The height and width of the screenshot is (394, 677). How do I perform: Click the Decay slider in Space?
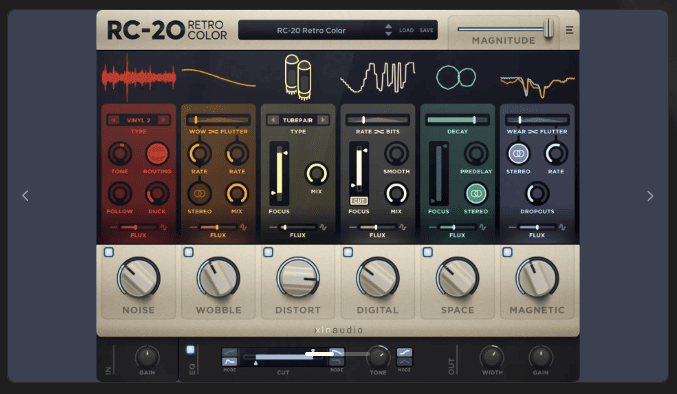[x=457, y=120]
